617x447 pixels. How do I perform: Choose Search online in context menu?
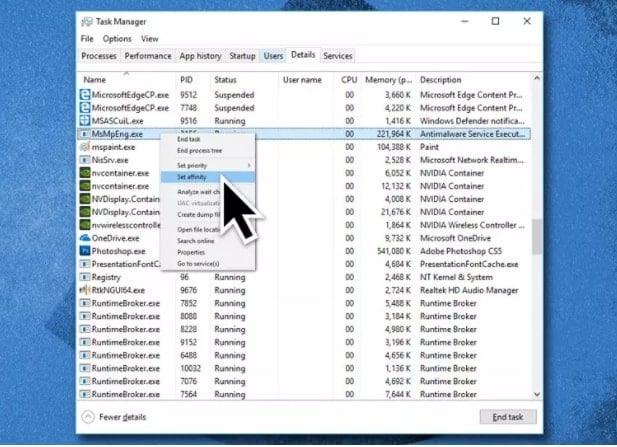(x=208, y=241)
